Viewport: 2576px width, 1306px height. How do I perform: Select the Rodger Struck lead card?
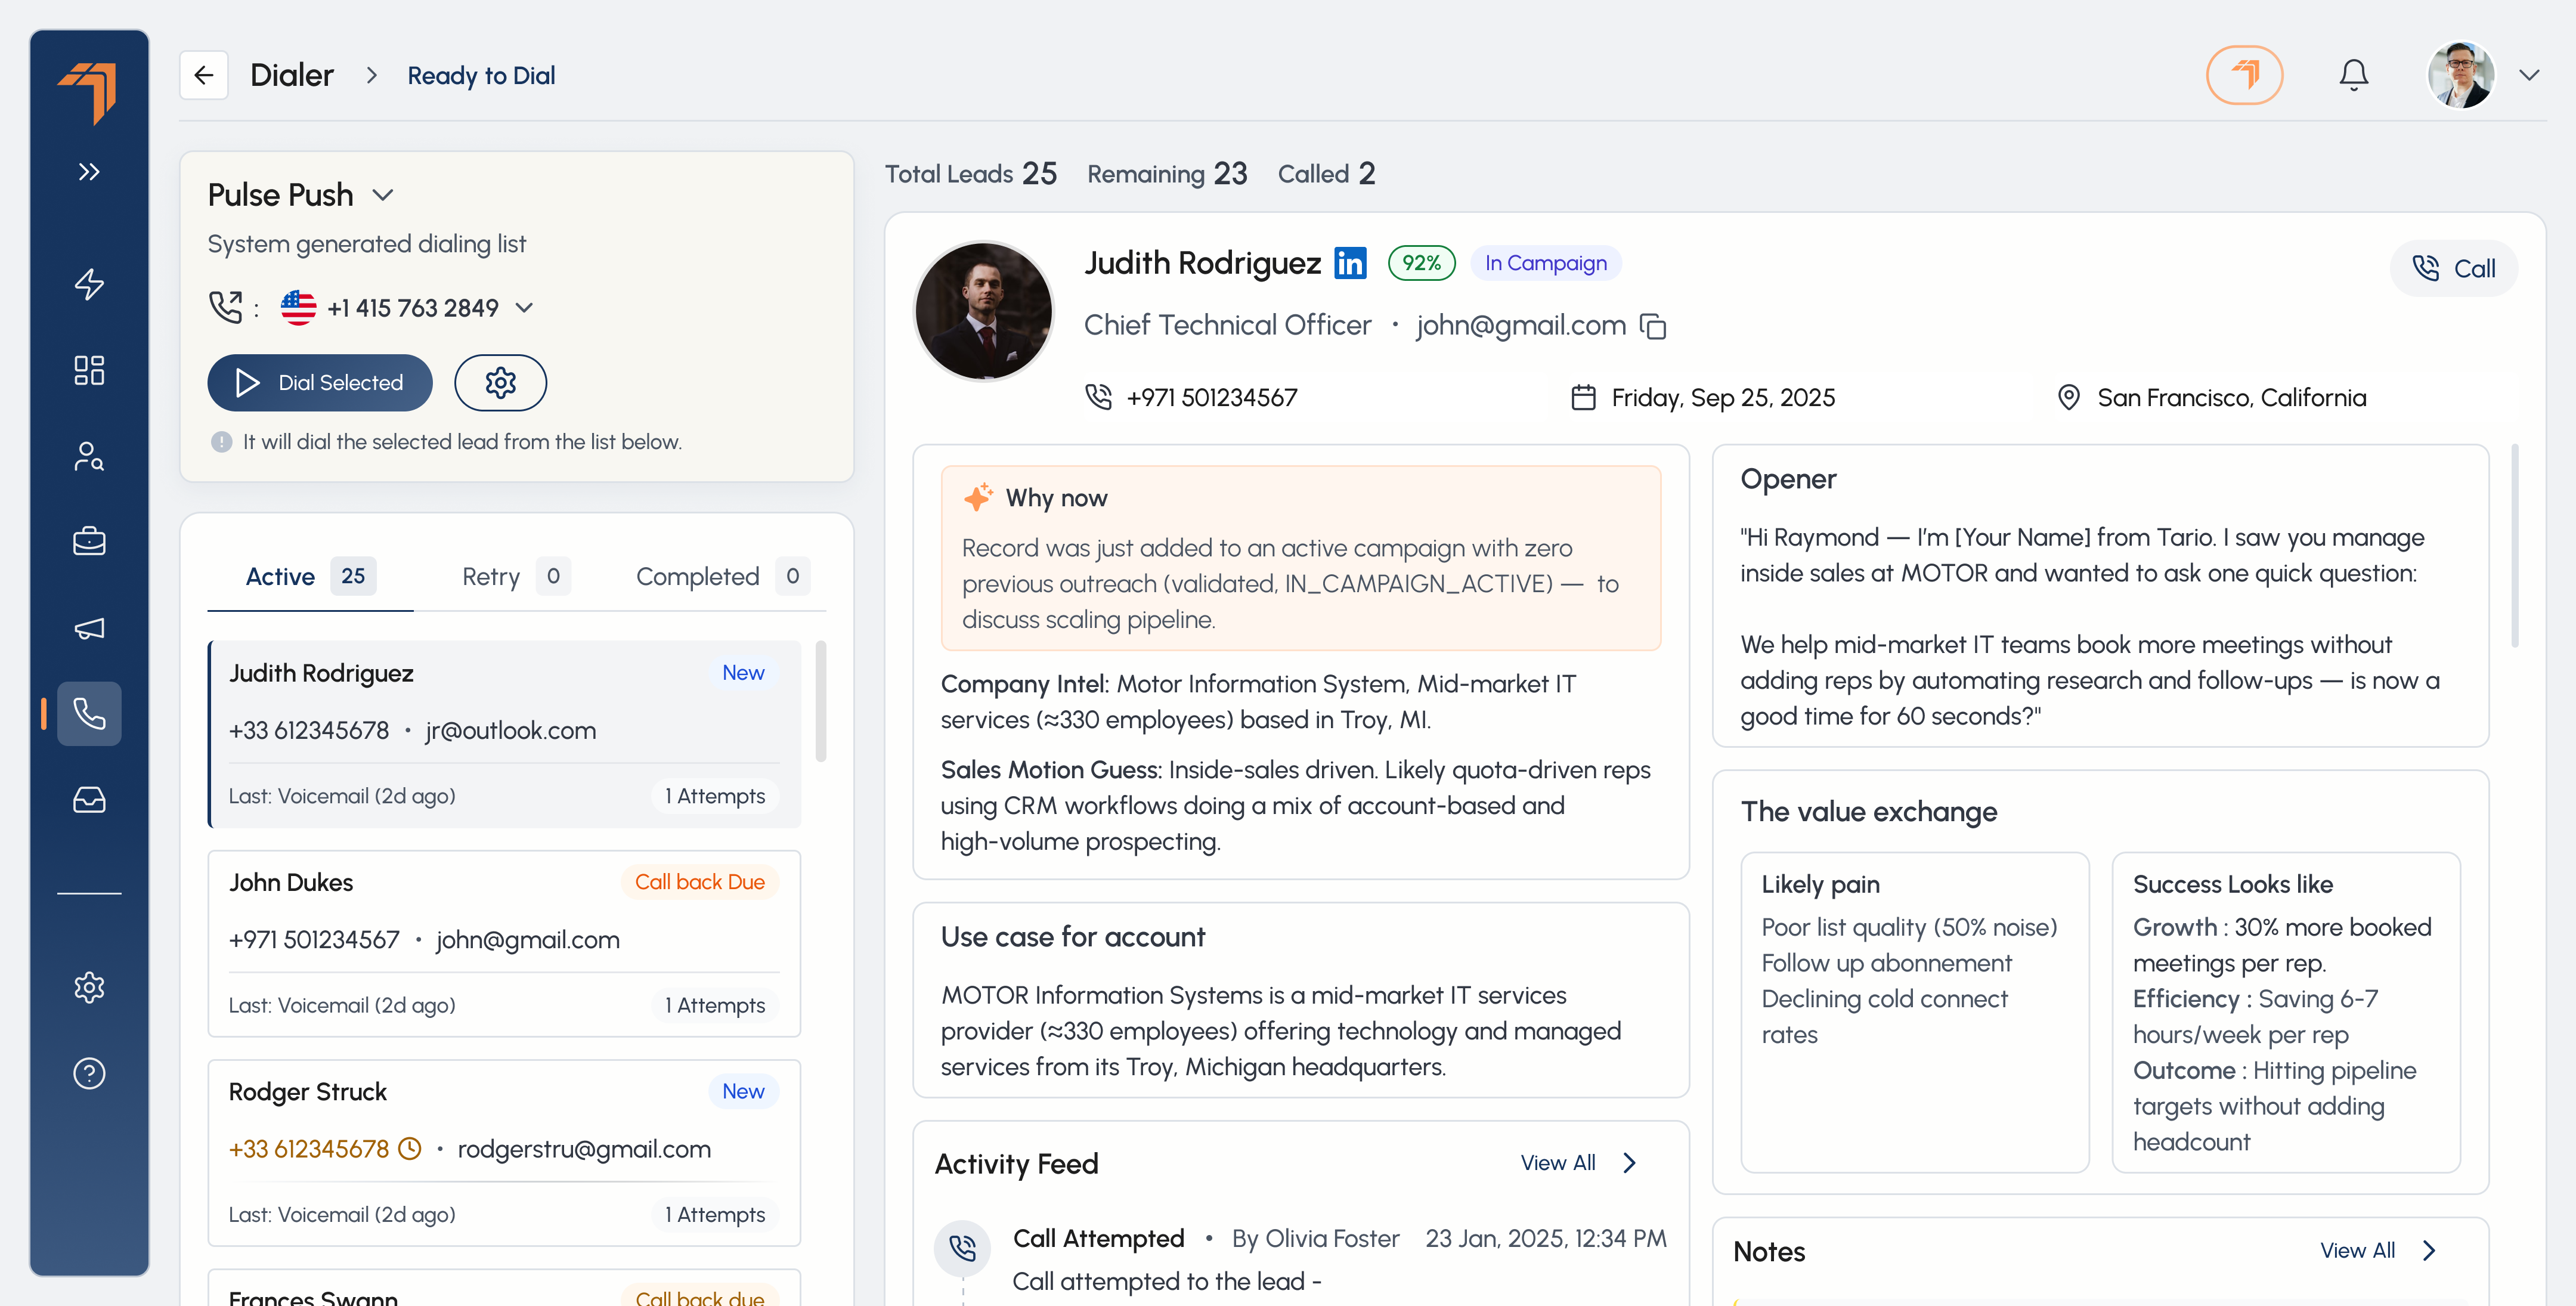(505, 1153)
